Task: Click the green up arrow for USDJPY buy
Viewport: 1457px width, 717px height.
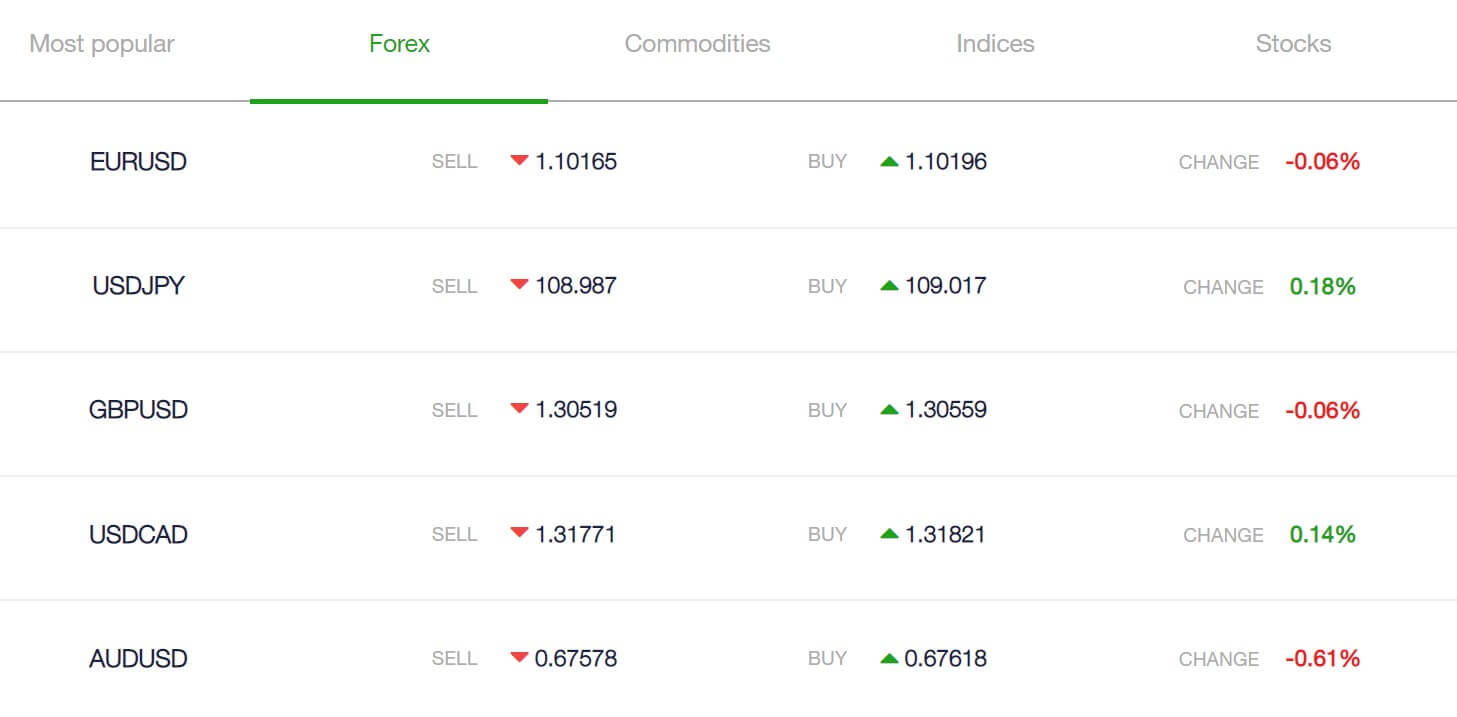Action: [x=889, y=285]
